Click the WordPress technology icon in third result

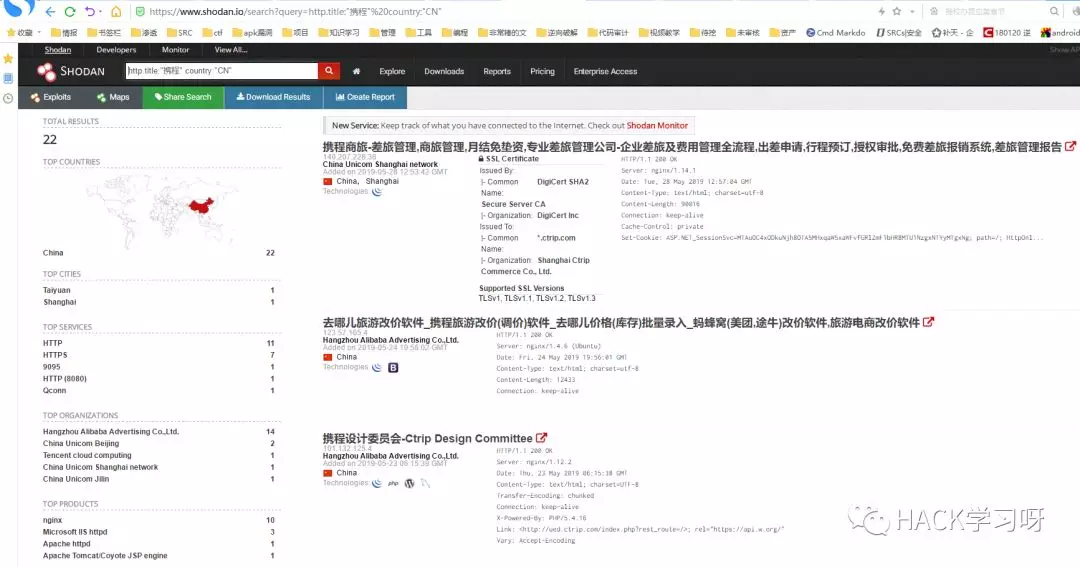pos(409,484)
